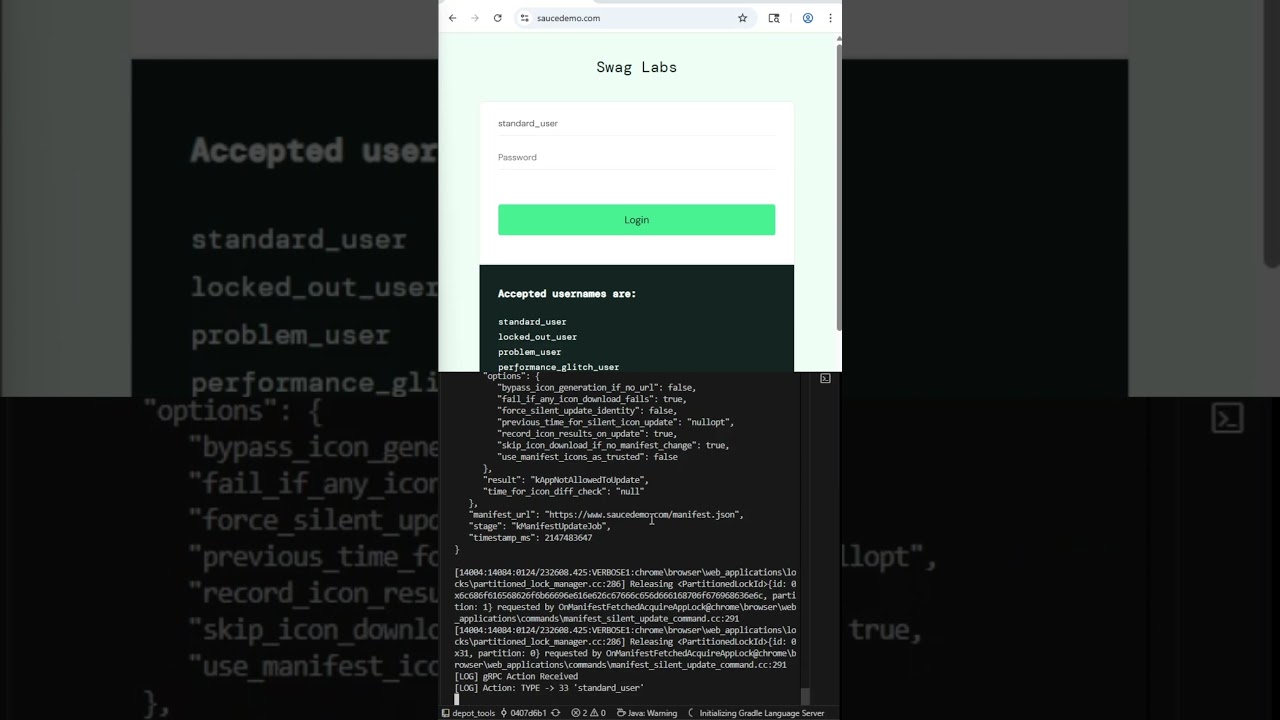Click 'locked_out_user' in the usernames list
Viewport: 1280px width, 720px height.
(537, 337)
